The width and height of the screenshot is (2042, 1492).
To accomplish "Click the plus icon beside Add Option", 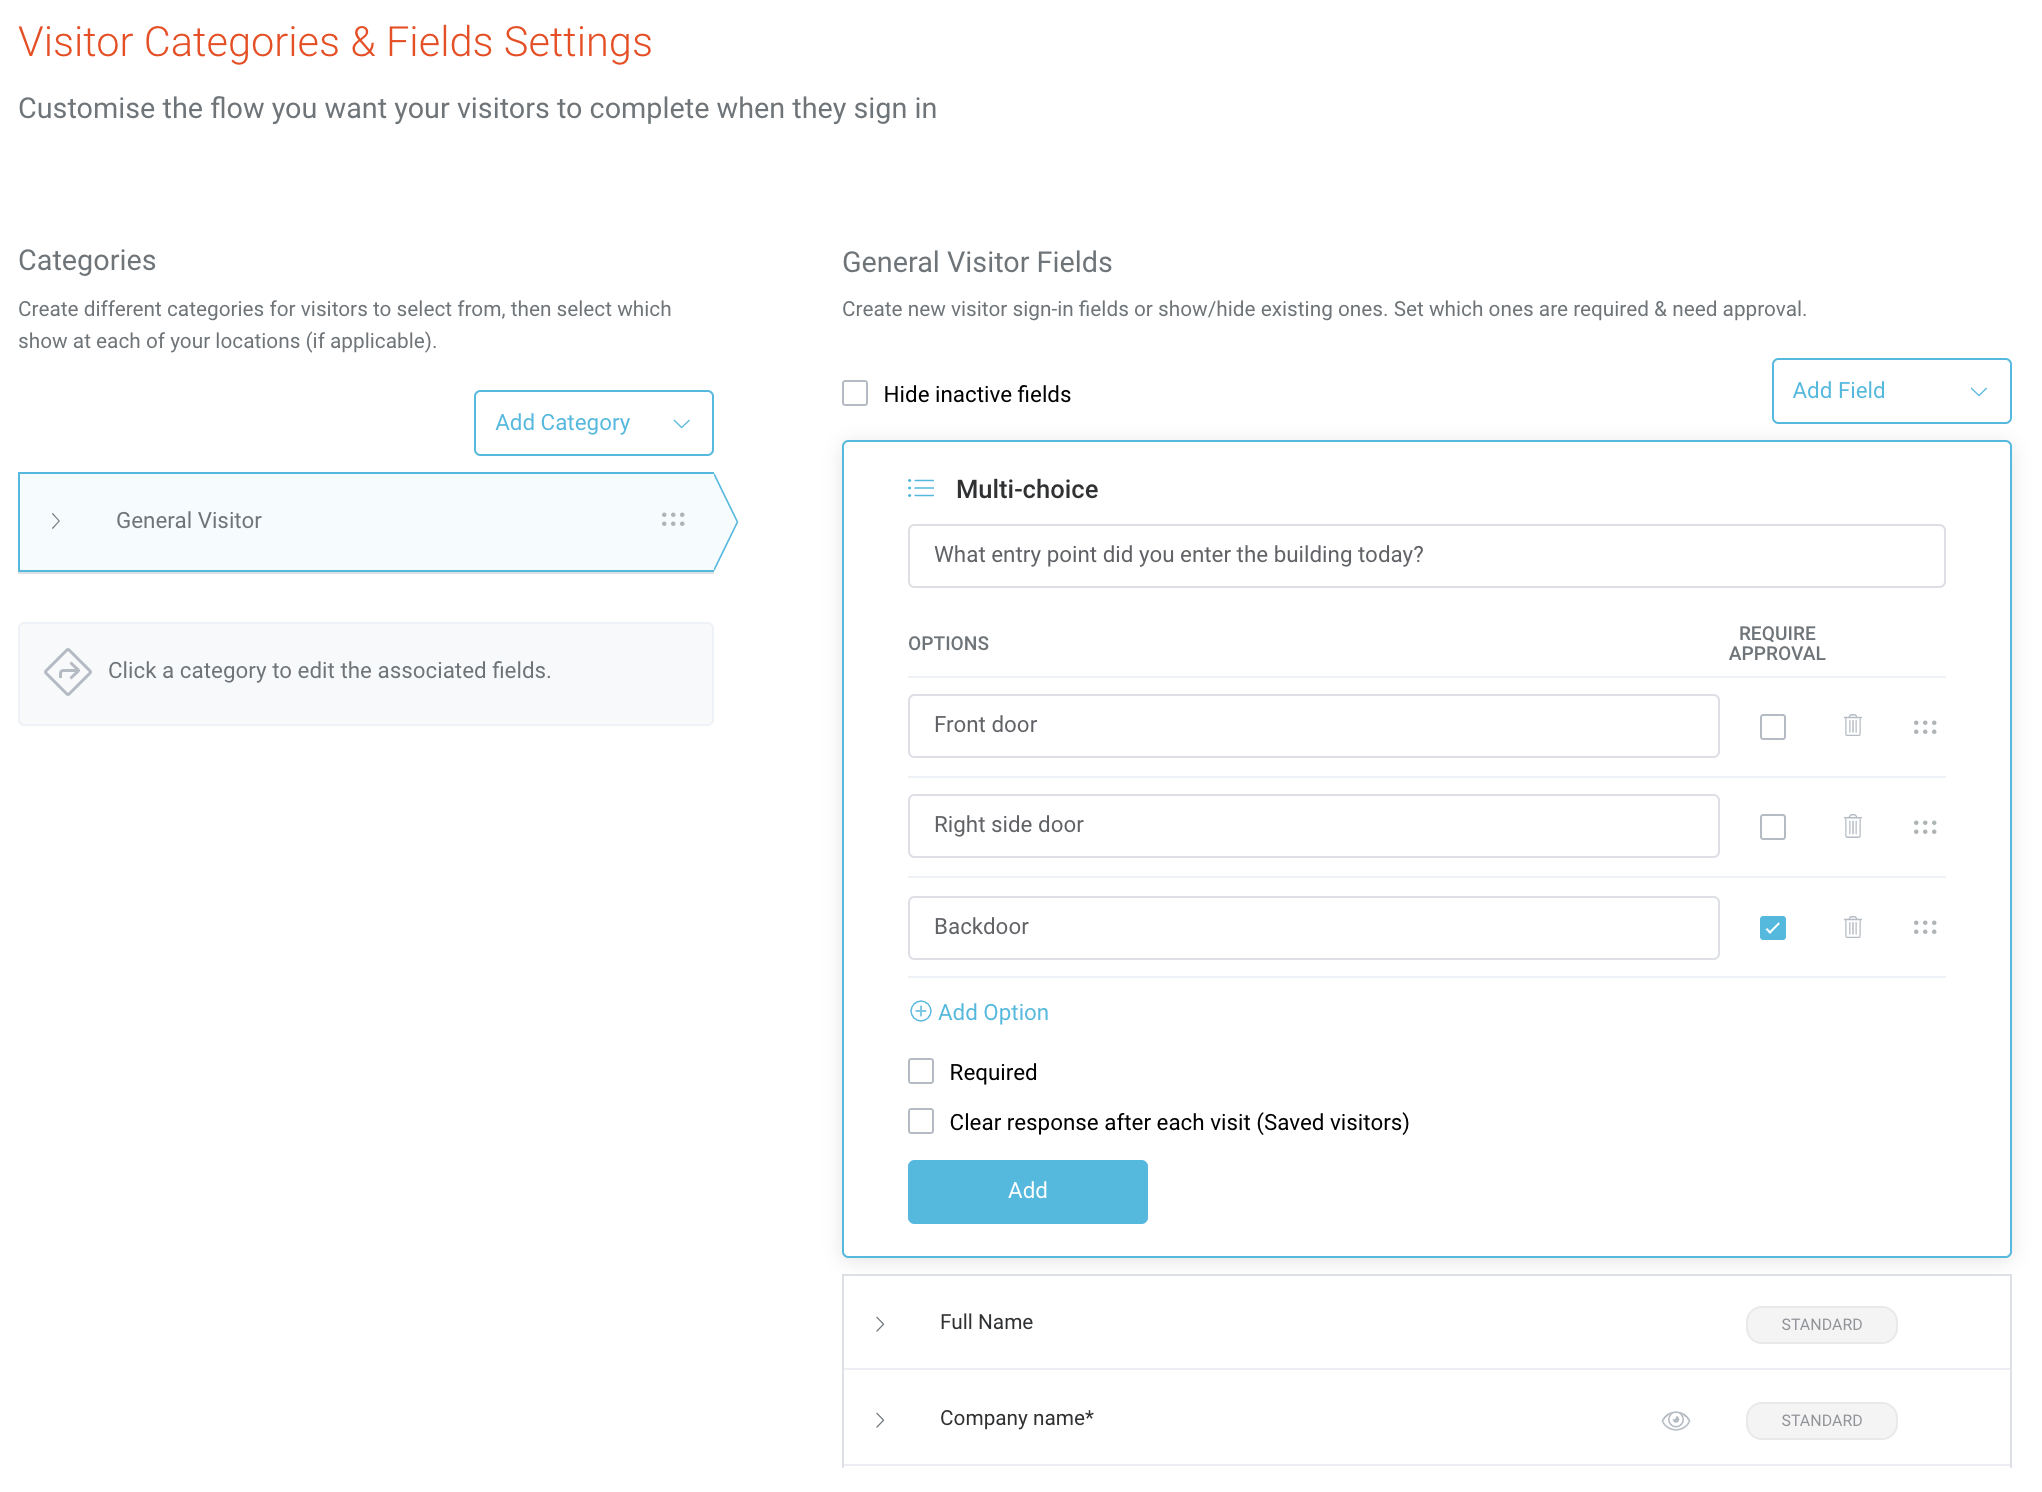I will click(x=920, y=1011).
